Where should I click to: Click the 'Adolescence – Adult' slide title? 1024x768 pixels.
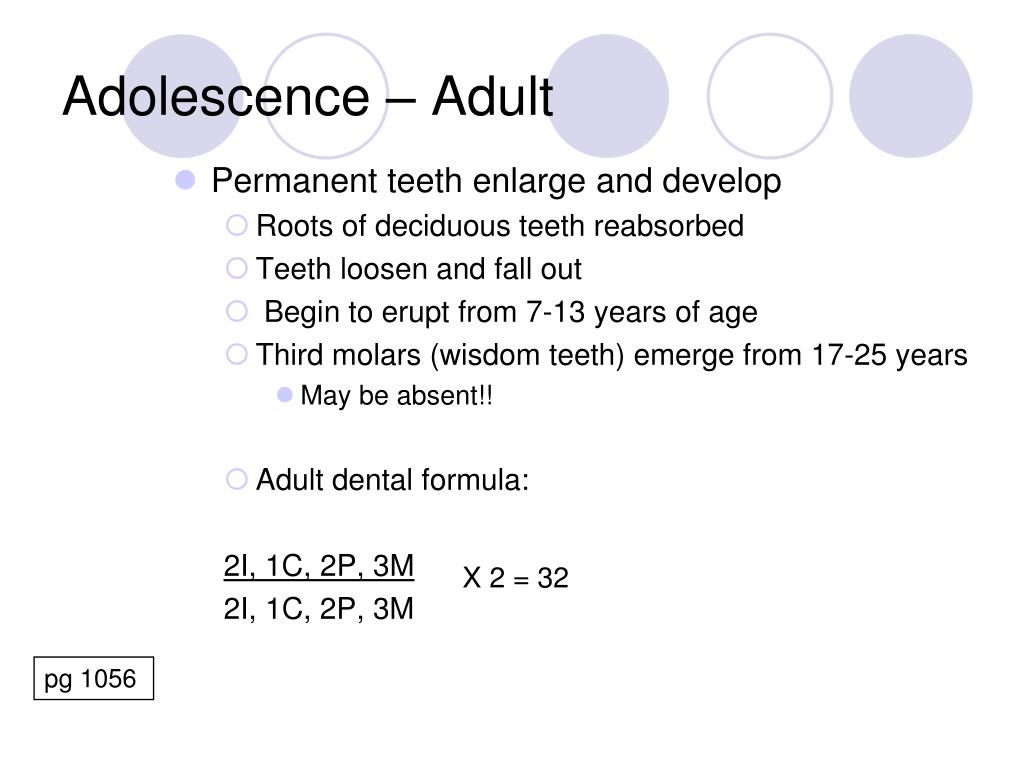(x=308, y=97)
